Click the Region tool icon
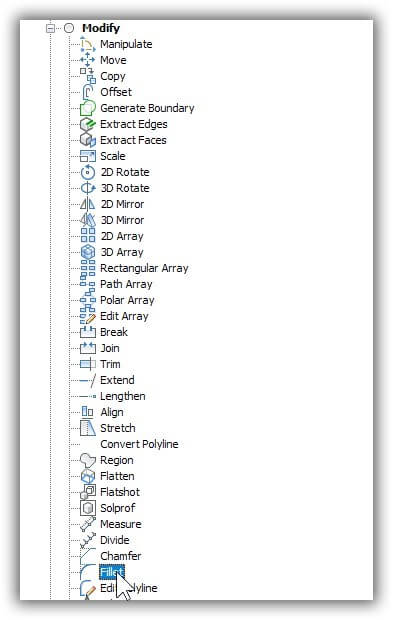The image size is (393, 620). click(x=88, y=460)
